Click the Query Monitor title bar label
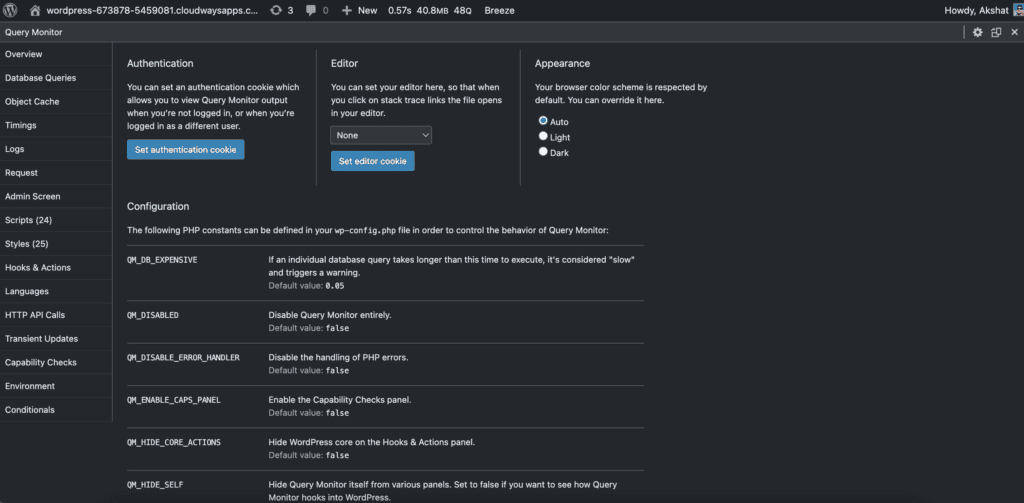This screenshot has height=503, width=1024. (x=33, y=32)
